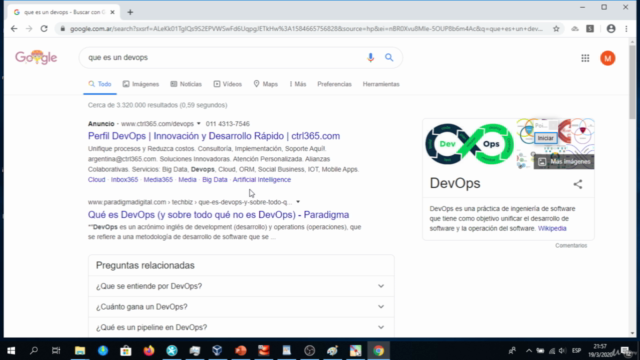640x360 pixels.
Task: Click the site lock icon in address bar
Action: (62, 29)
